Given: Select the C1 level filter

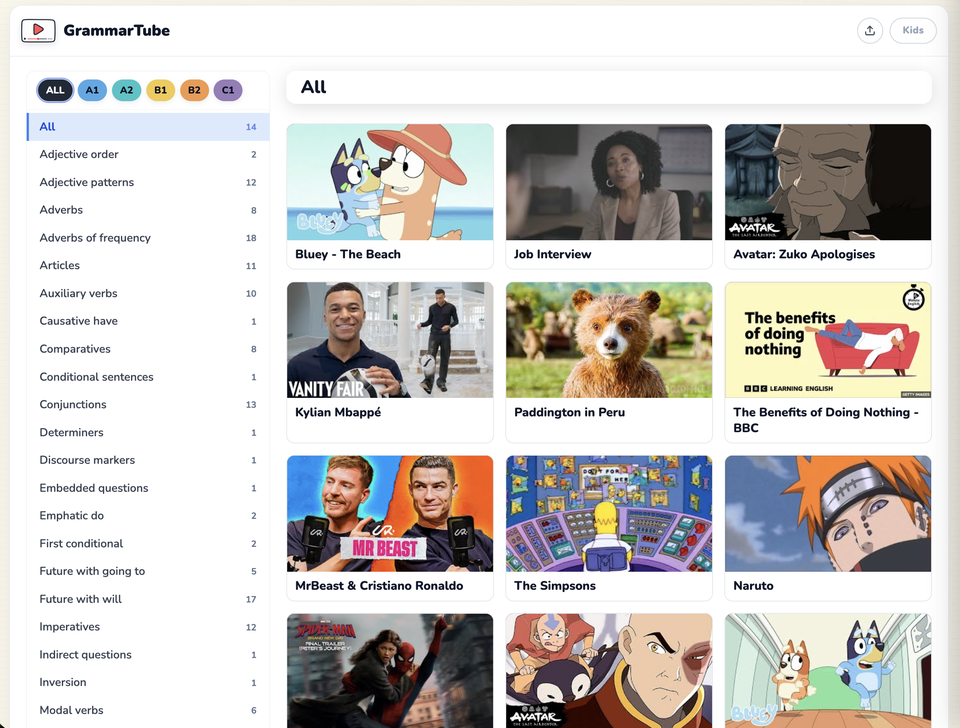Looking at the screenshot, I should tap(228, 90).
